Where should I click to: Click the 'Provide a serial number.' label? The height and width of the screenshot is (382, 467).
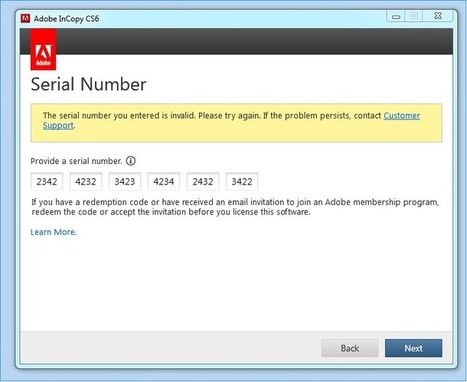[x=77, y=161]
